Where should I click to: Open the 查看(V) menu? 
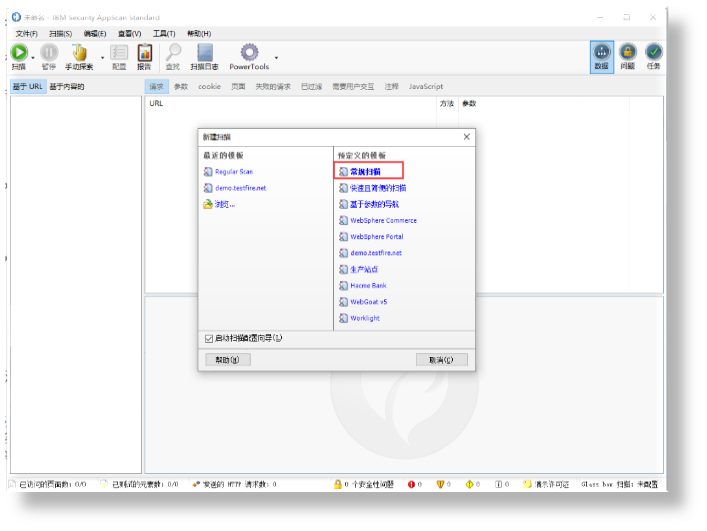point(129,33)
